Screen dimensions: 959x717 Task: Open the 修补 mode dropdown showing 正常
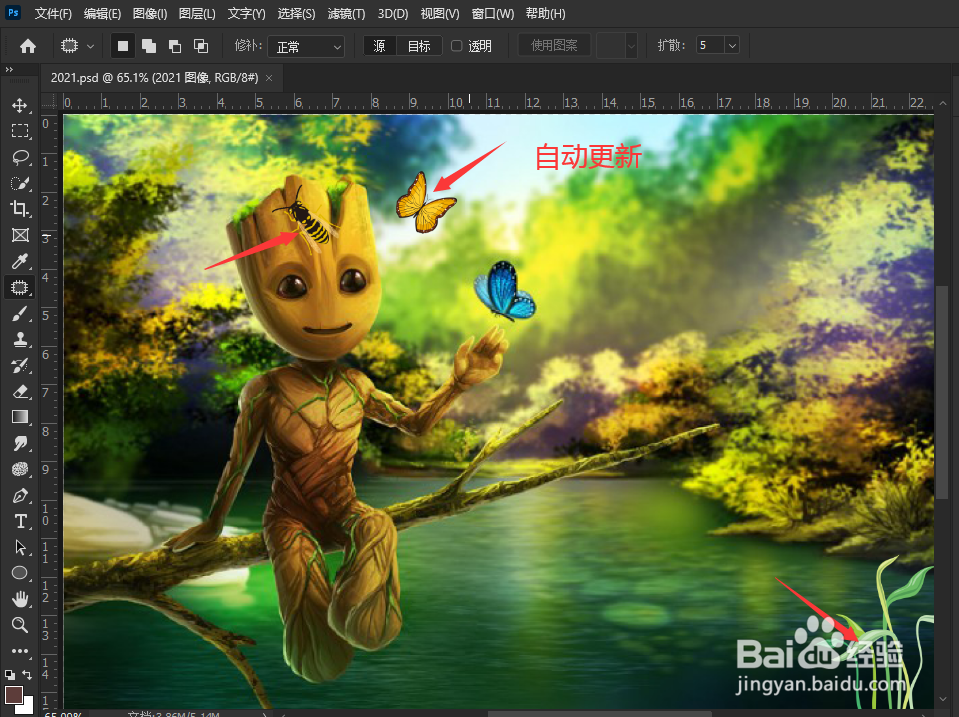click(x=306, y=46)
